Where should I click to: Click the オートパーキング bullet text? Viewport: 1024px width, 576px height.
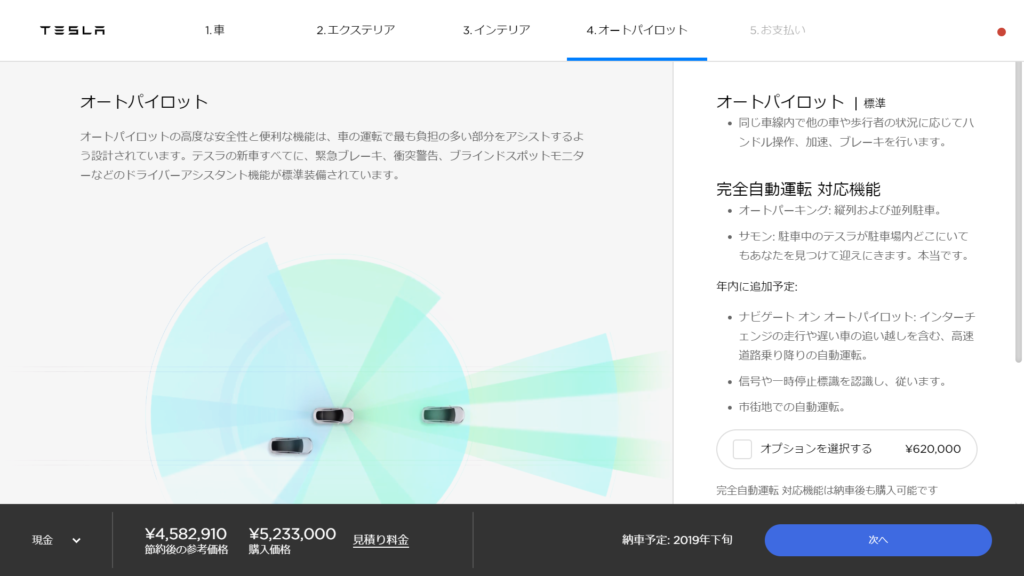pos(841,210)
